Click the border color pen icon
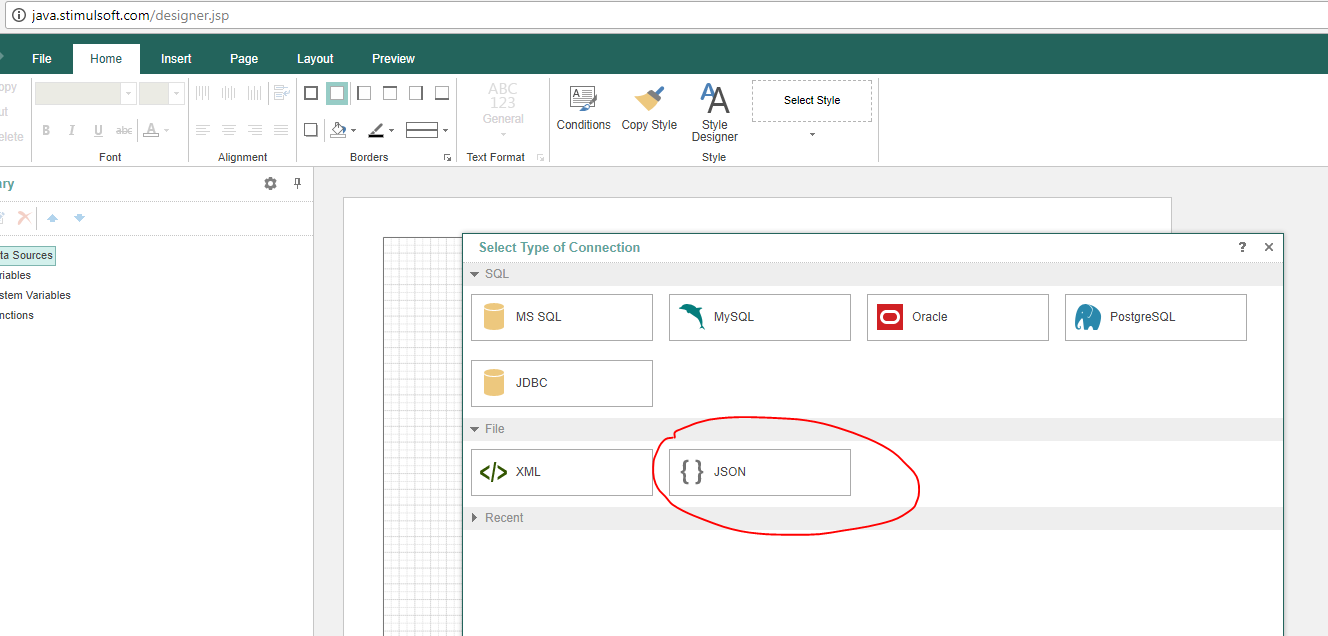The image size is (1328, 636). pos(376,130)
